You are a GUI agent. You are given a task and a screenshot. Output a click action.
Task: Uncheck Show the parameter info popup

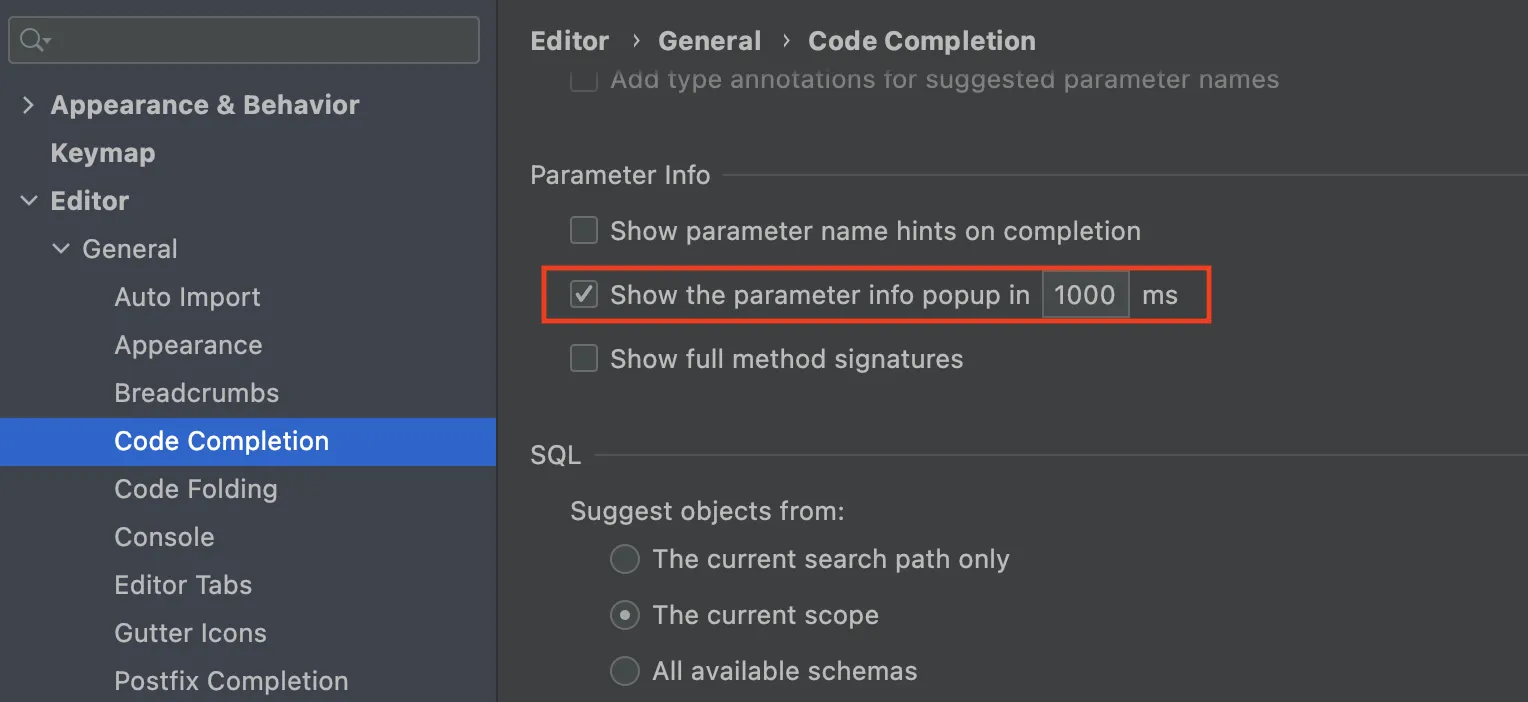[x=584, y=295]
